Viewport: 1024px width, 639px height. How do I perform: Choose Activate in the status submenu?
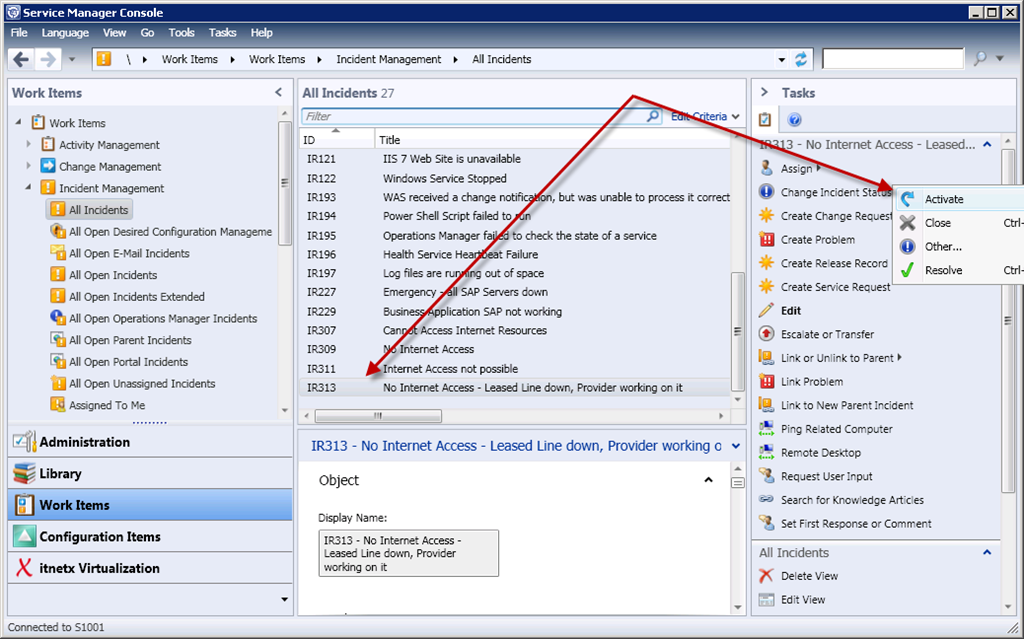coord(943,199)
